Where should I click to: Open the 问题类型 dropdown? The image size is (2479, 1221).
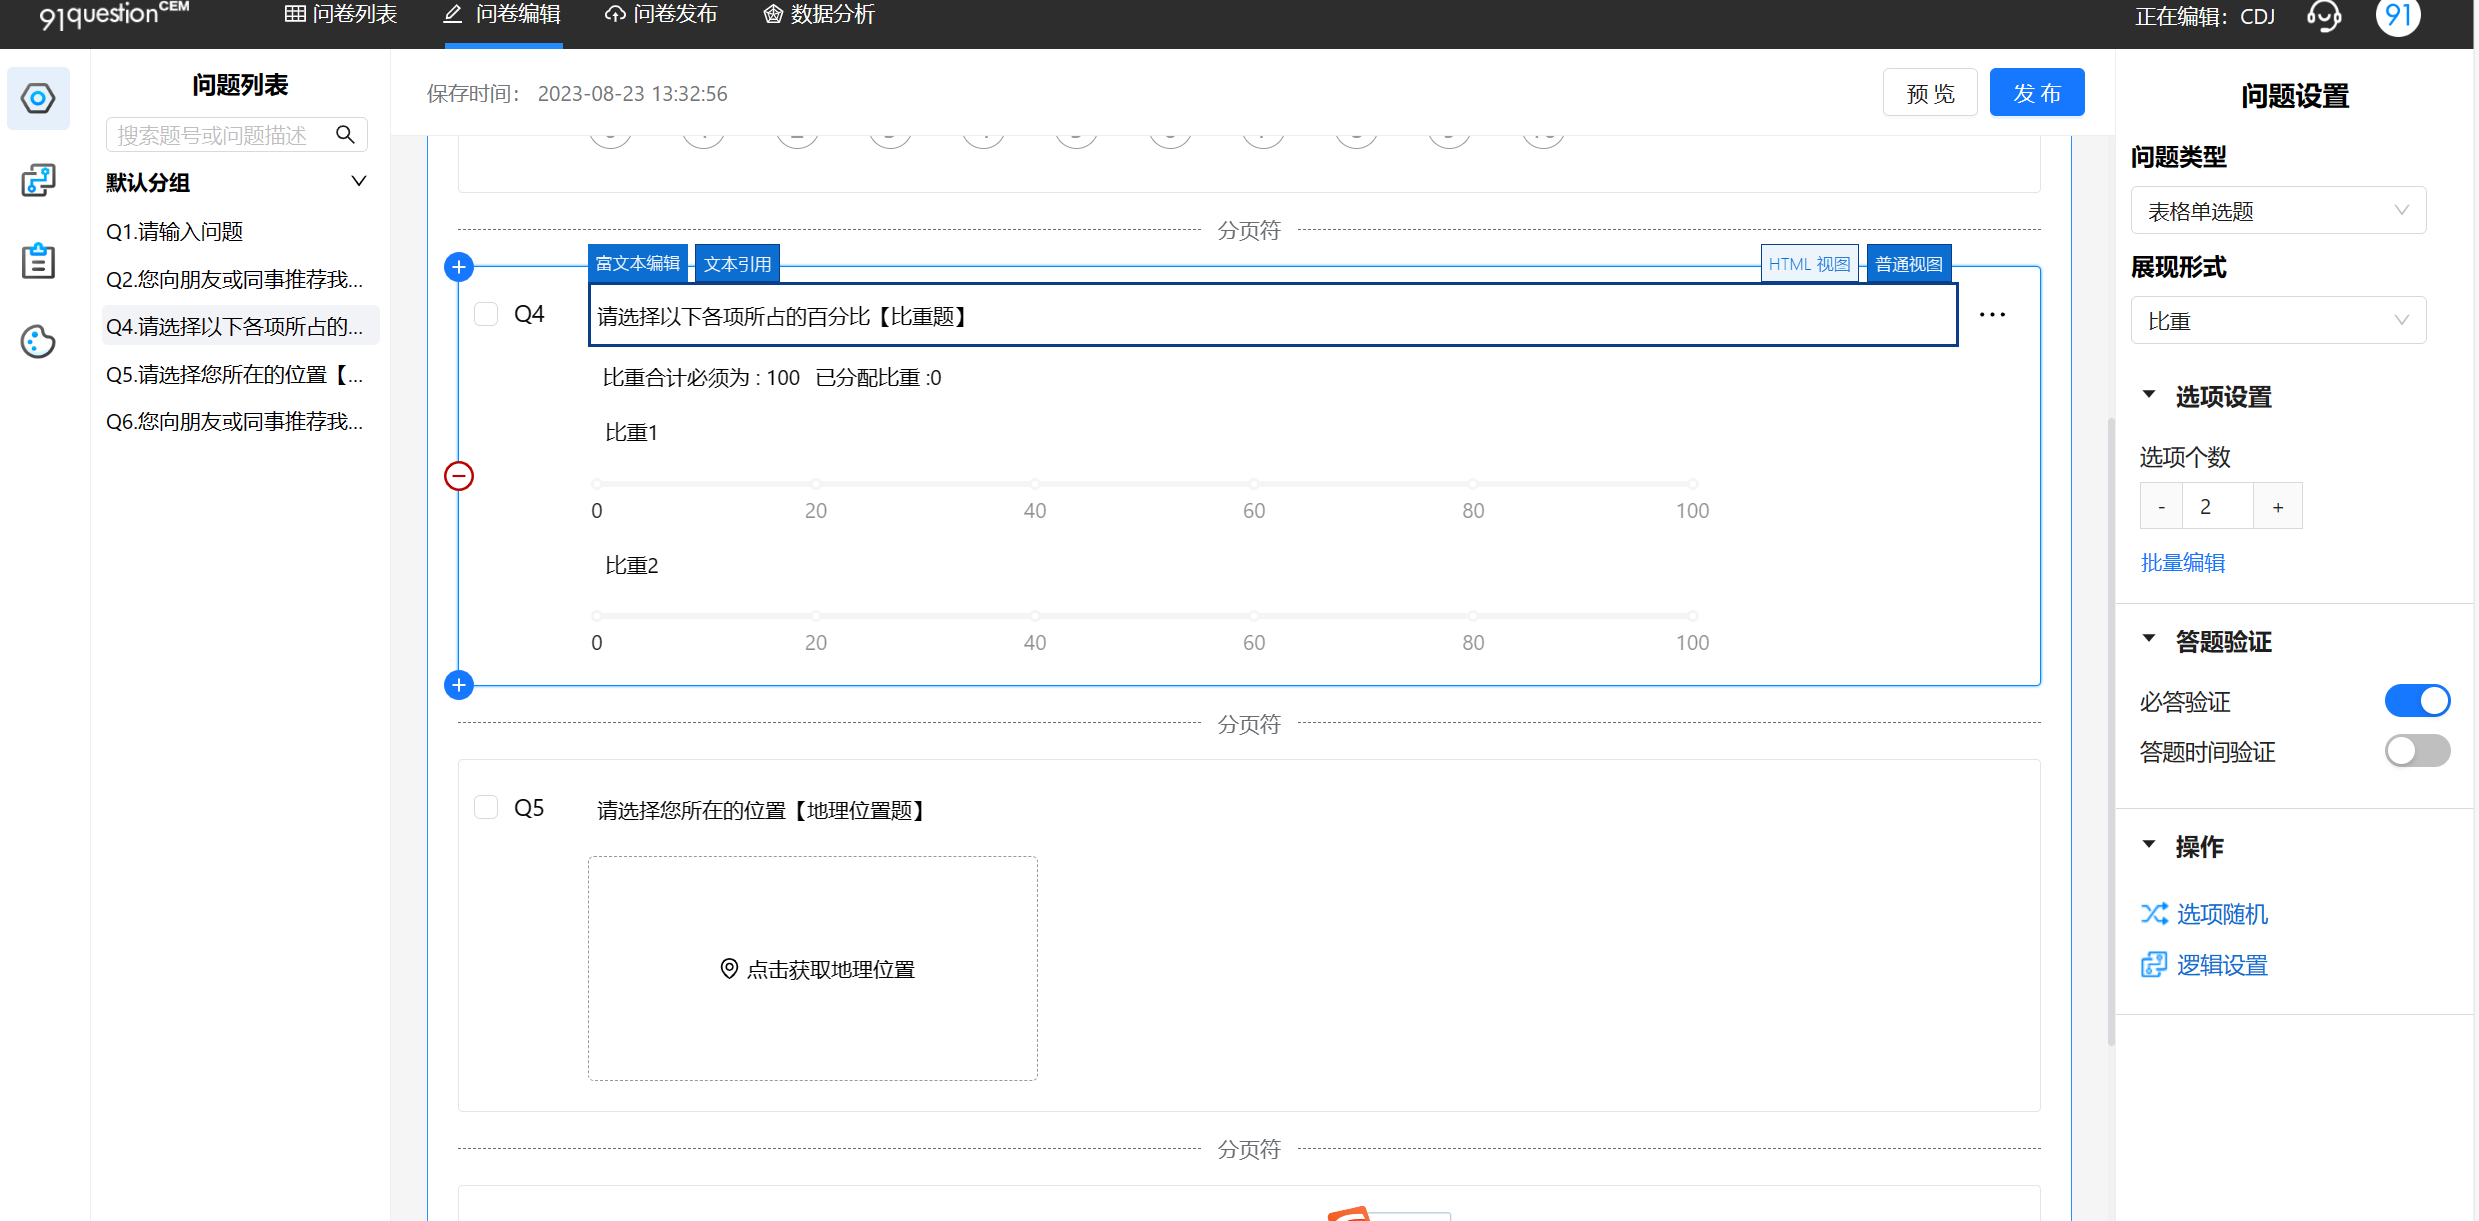(2278, 211)
